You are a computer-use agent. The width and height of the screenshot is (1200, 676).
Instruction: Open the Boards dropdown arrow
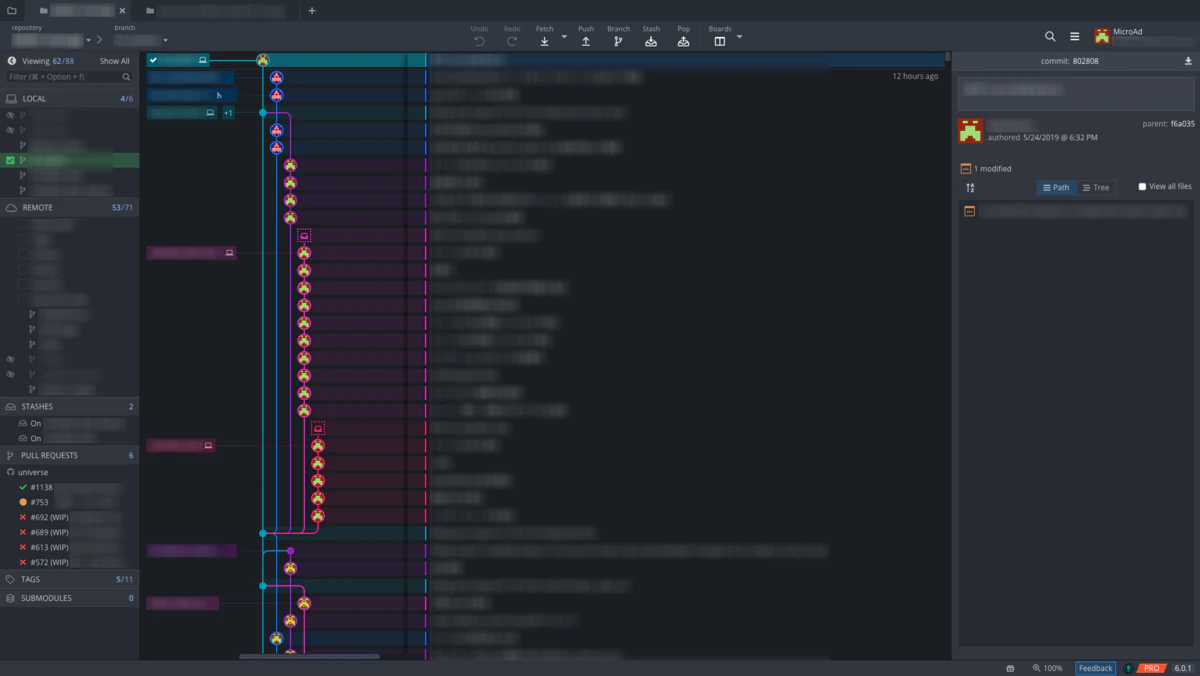point(739,37)
